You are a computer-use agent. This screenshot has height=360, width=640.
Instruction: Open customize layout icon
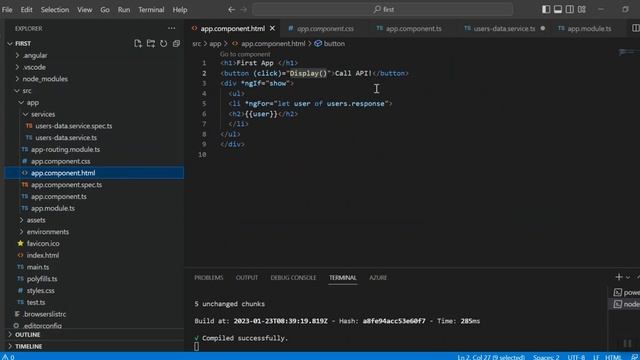pyautogui.click(x=582, y=9)
